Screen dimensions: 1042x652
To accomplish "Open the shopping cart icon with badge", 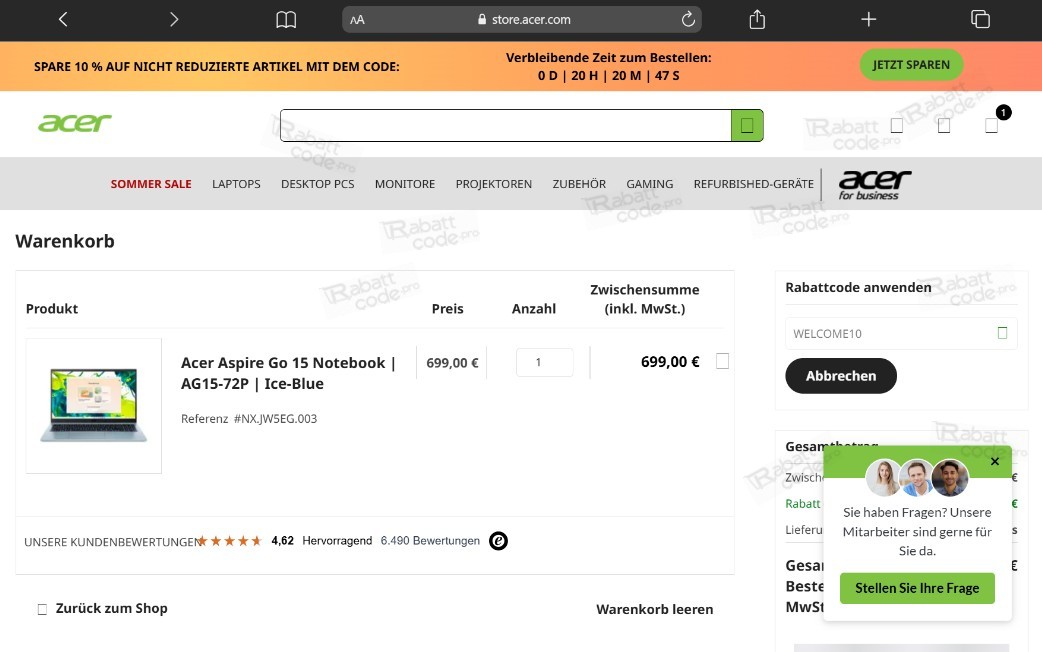I will tap(991, 125).
